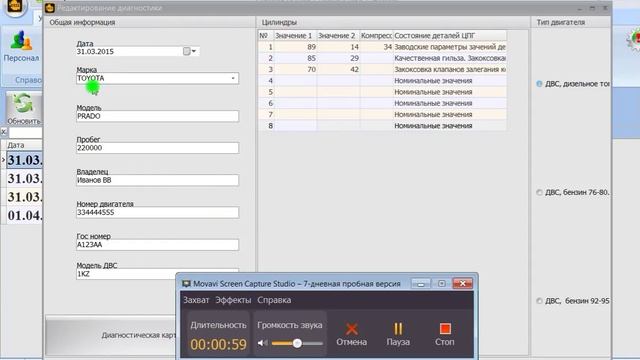Open the Захват menu in Movavi
Image resolution: width=640 pixels, height=360 pixels.
coord(196,300)
